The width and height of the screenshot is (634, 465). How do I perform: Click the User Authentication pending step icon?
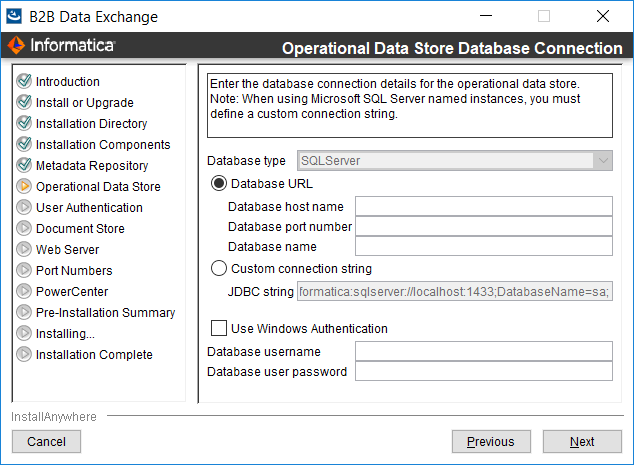(x=24, y=207)
